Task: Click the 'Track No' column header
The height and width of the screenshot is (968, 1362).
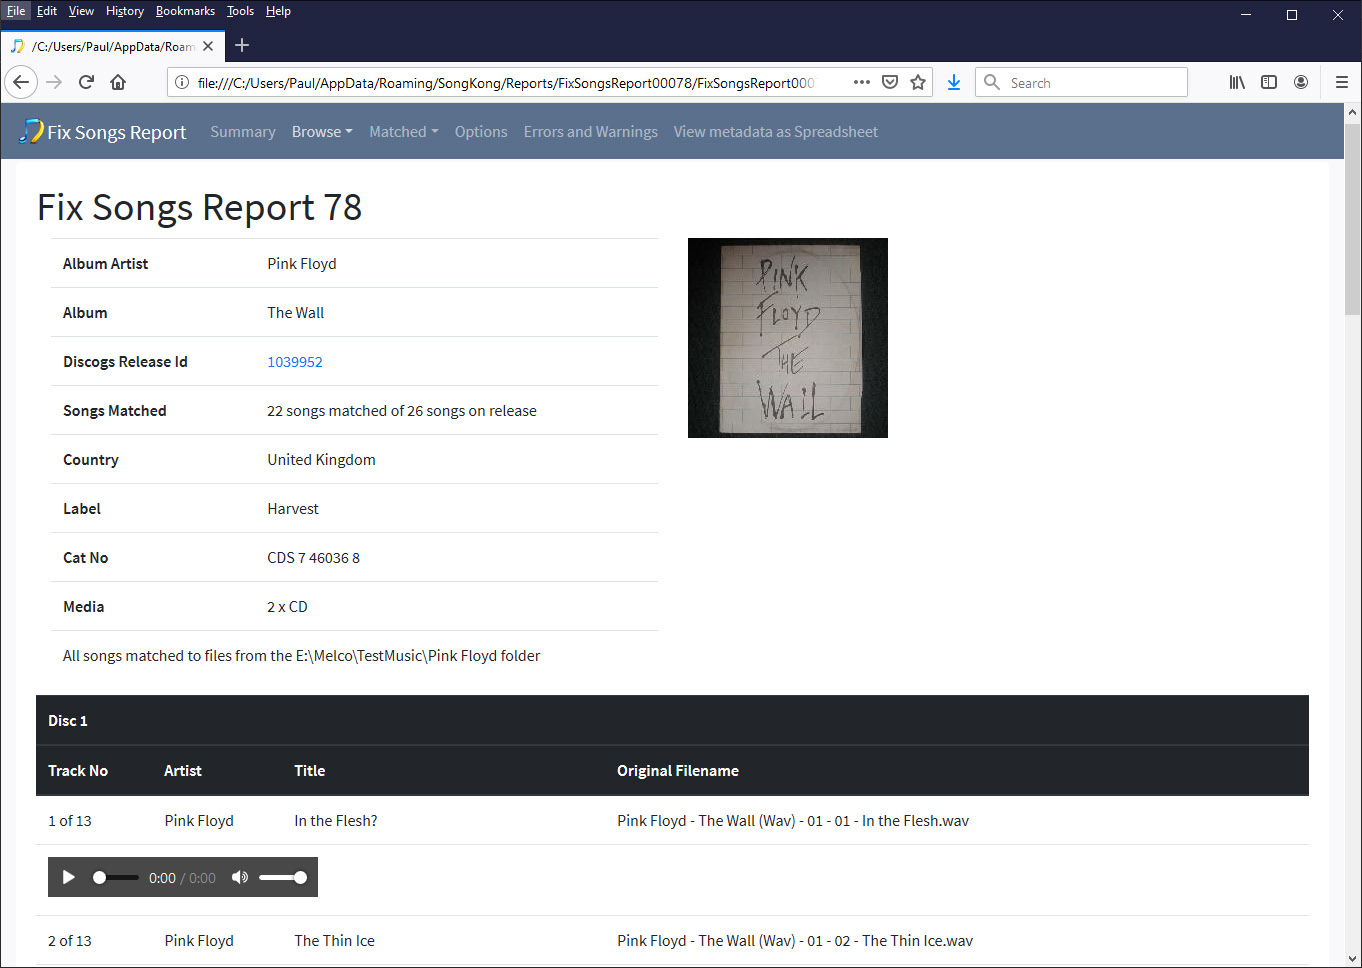Action: 78,770
